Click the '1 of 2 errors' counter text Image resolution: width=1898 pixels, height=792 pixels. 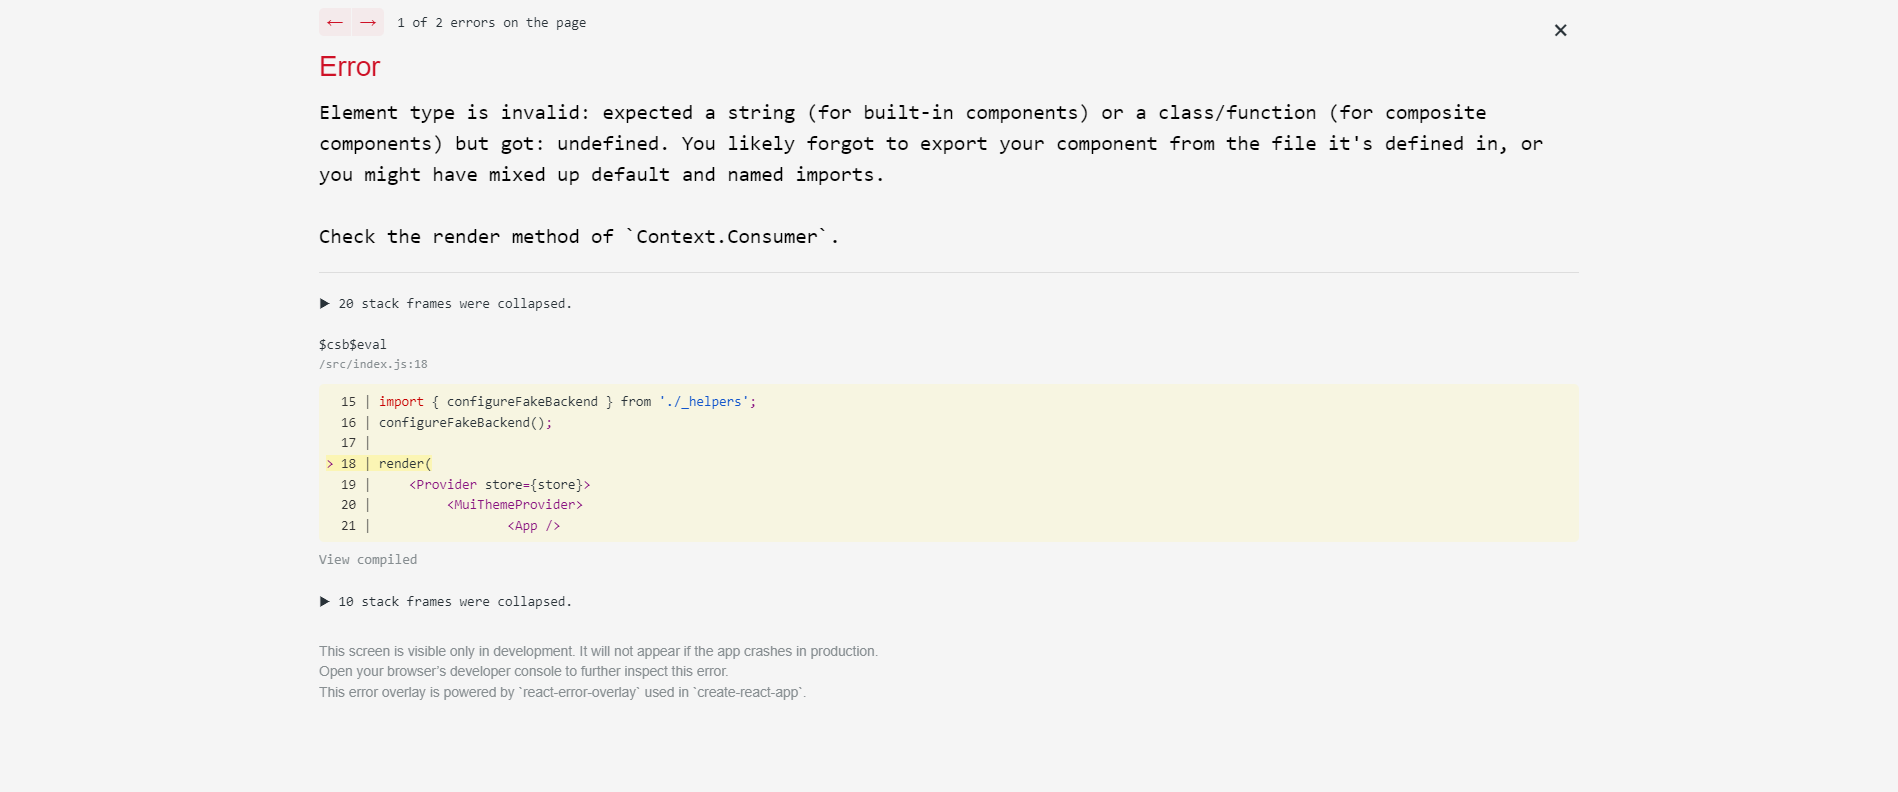coord(491,23)
